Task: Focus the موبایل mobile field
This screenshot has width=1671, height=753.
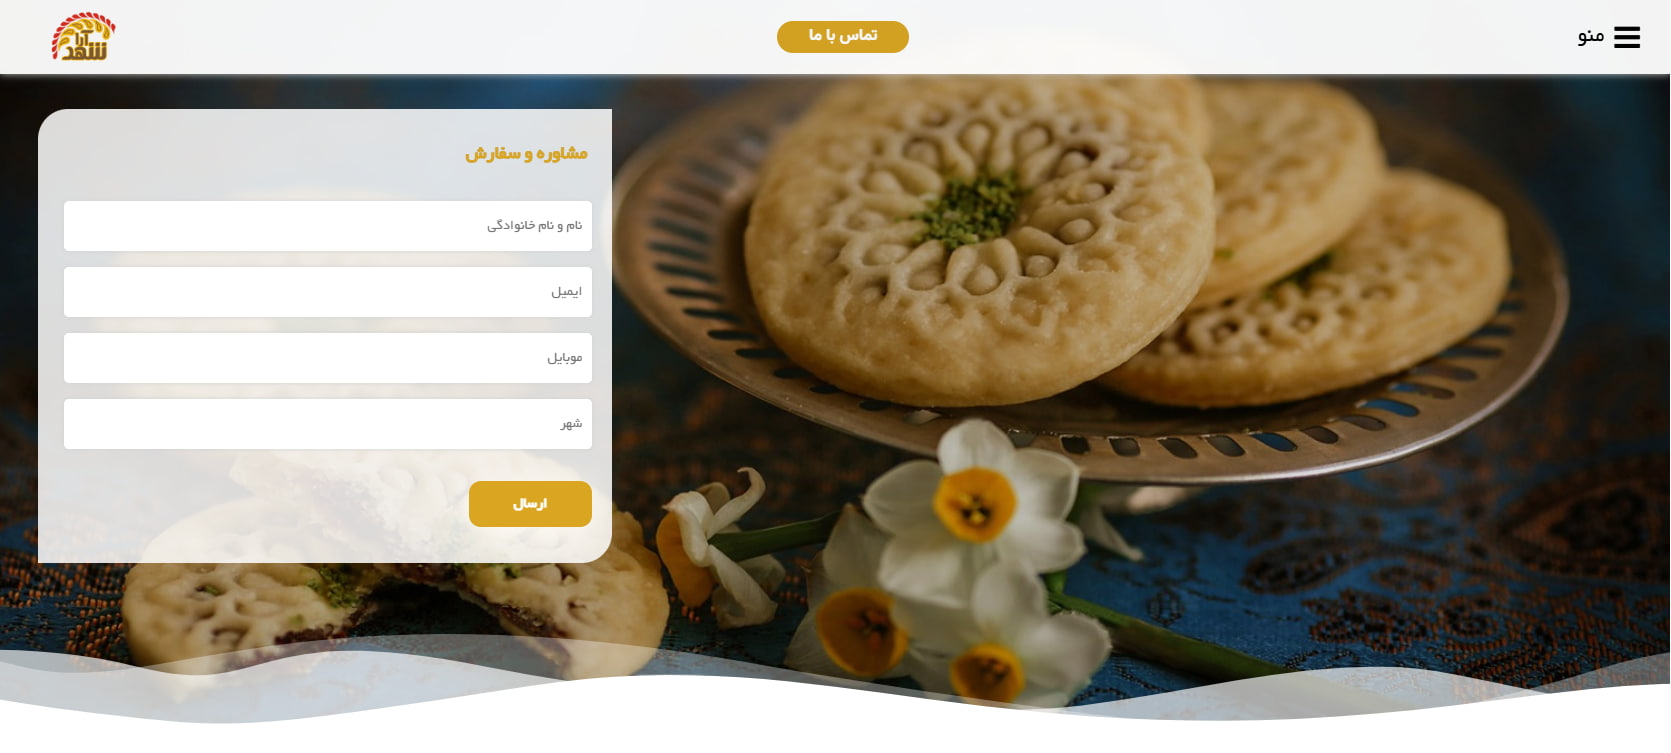Action: click(x=328, y=358)
